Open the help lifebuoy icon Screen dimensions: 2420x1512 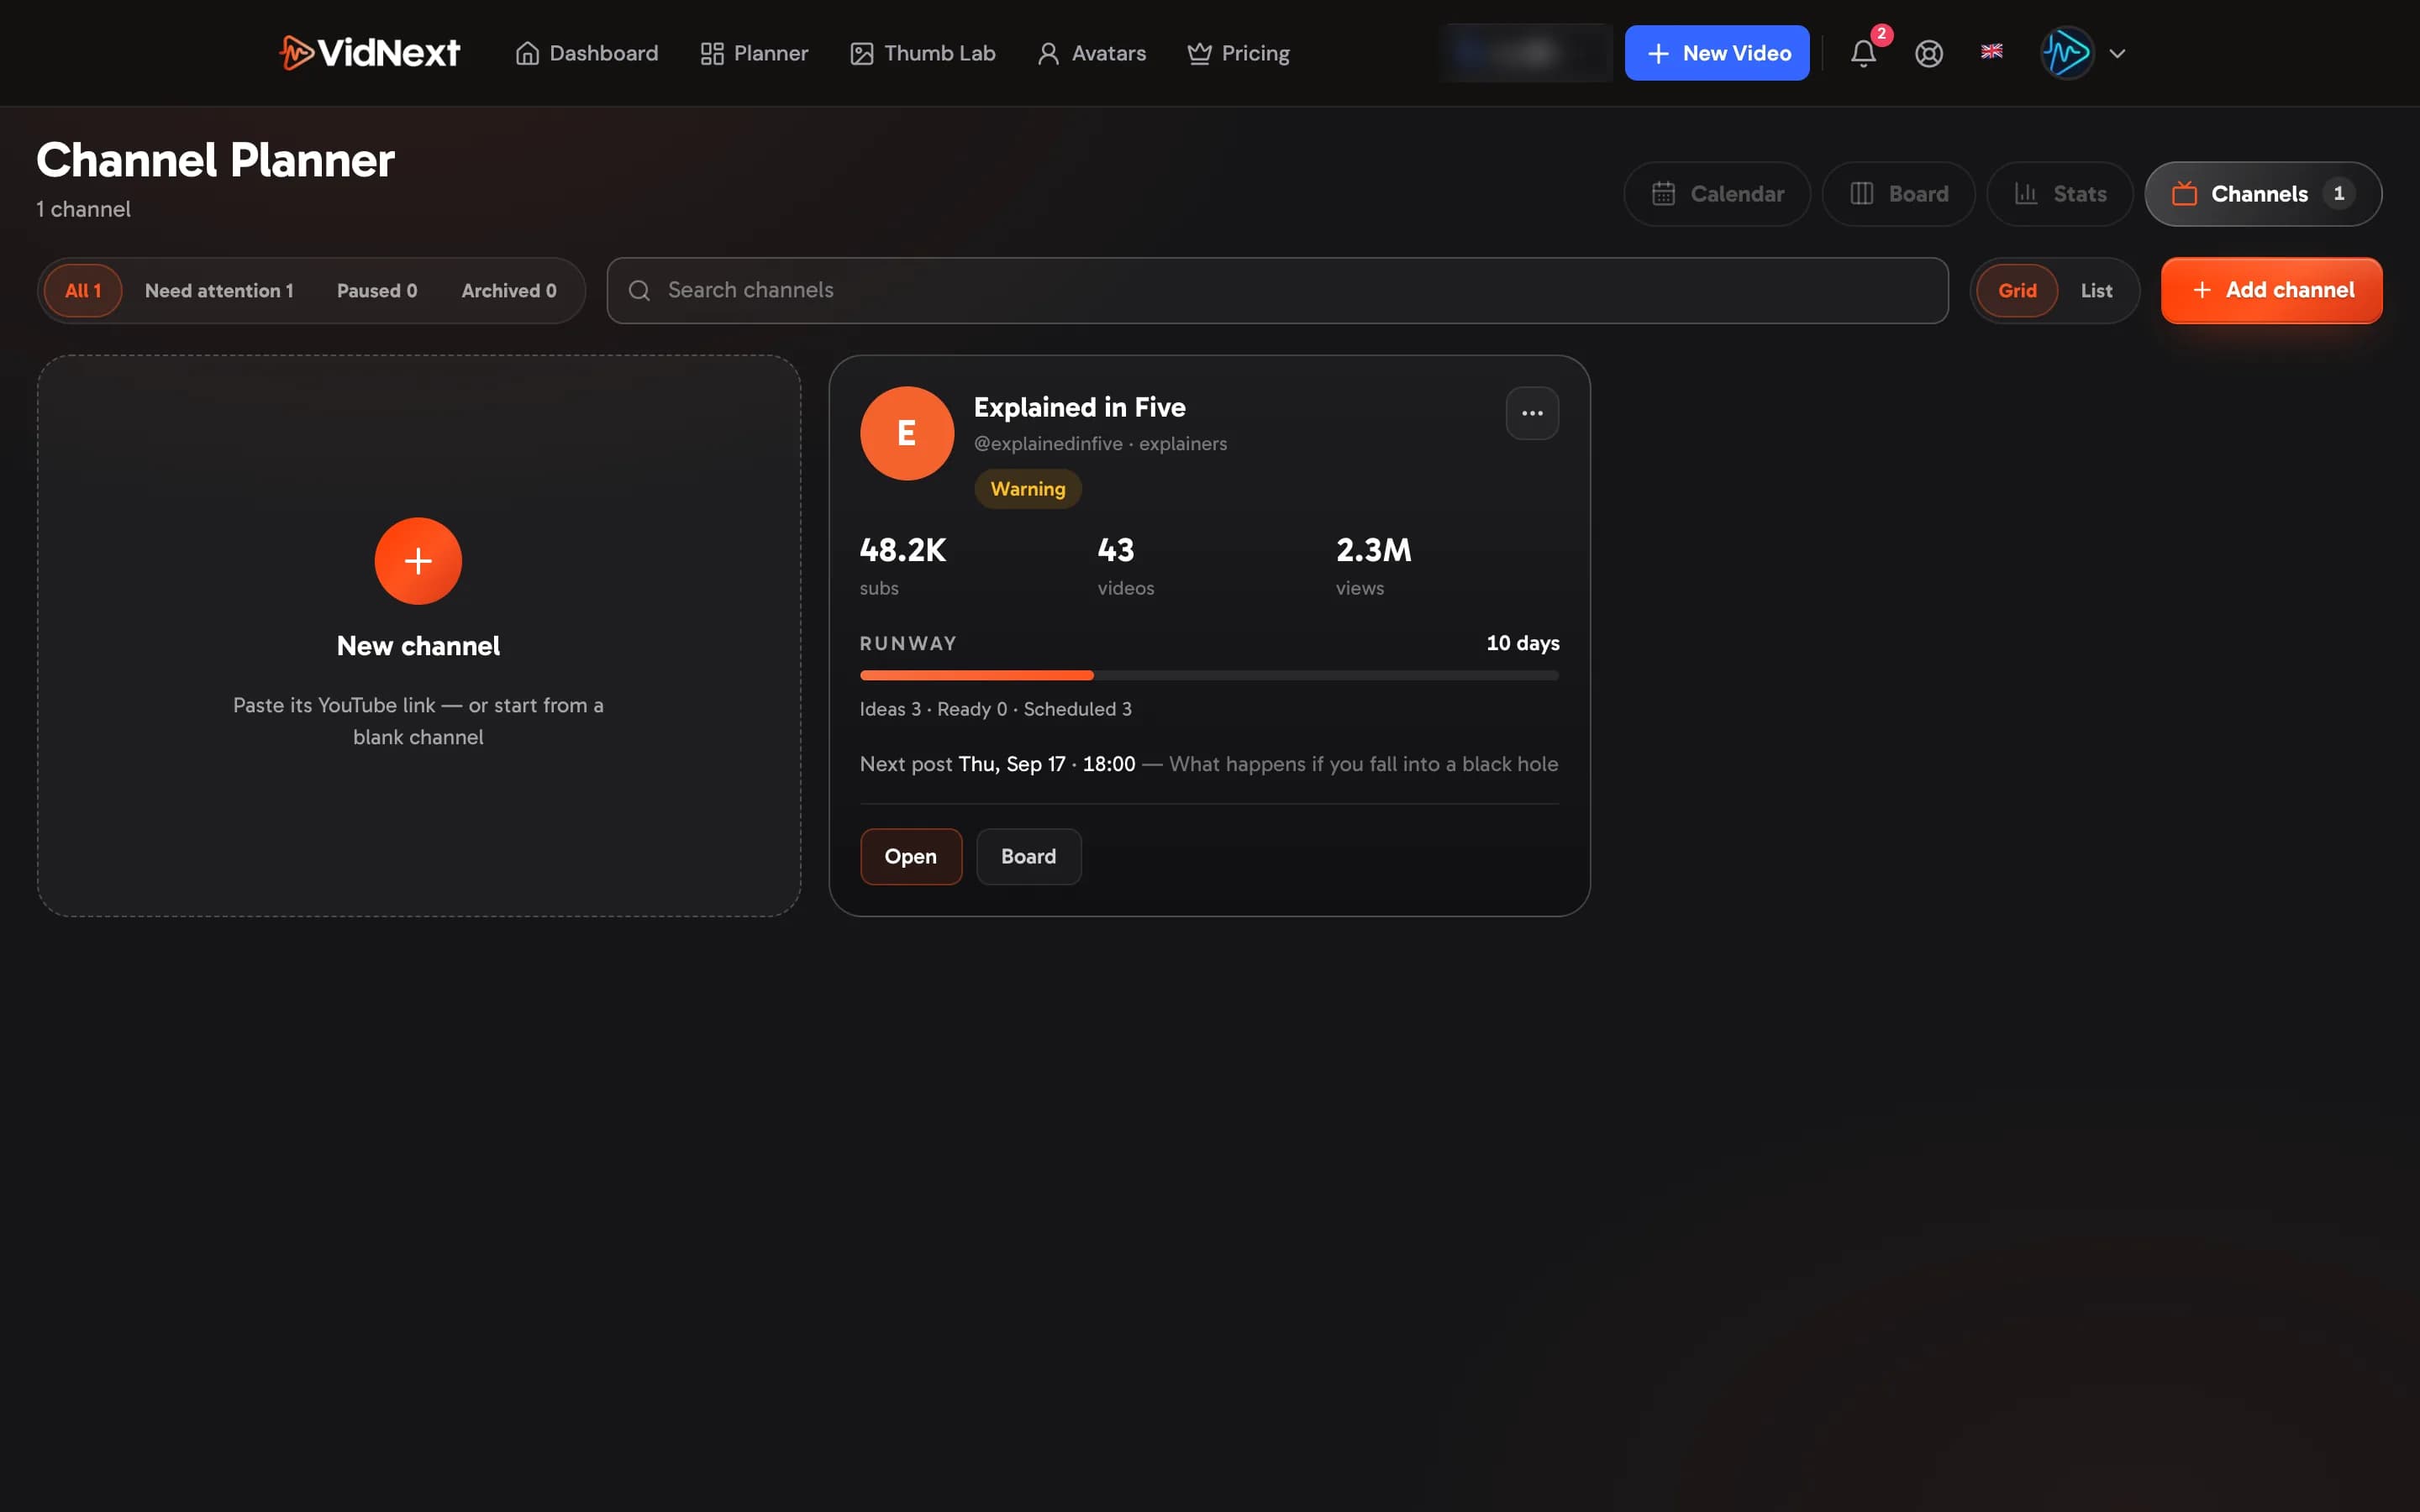1929,53
